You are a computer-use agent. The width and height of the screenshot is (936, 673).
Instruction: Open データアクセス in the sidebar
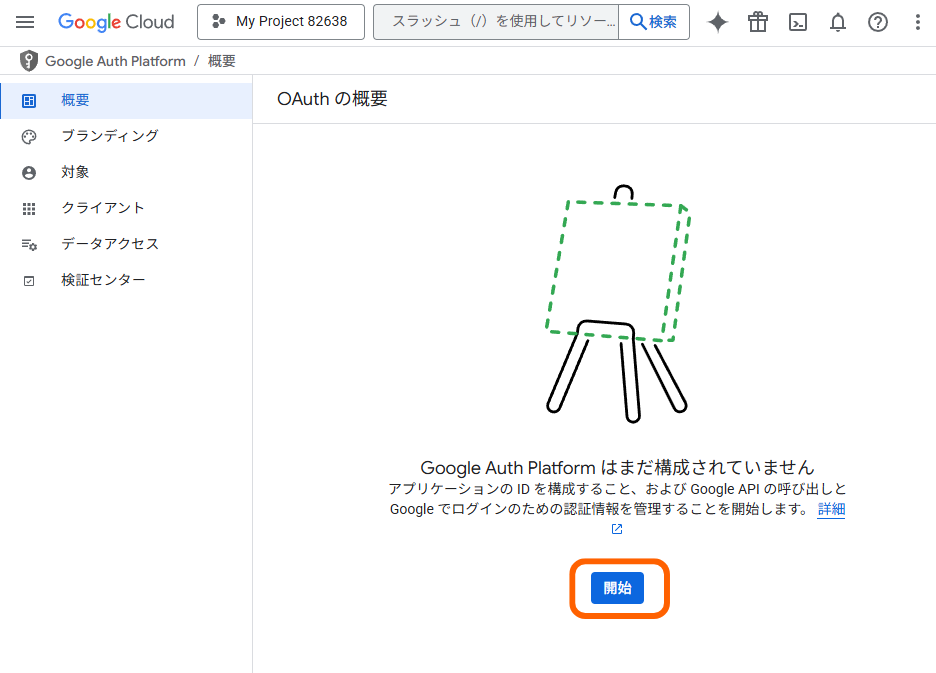click(x=126, y=244)
